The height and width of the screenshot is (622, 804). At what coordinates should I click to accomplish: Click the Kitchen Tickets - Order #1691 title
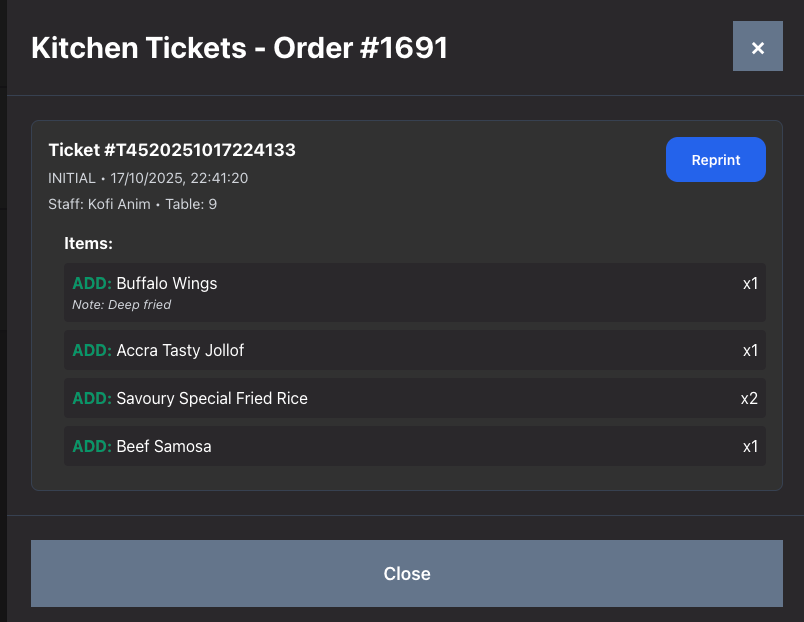pos(238,47)
